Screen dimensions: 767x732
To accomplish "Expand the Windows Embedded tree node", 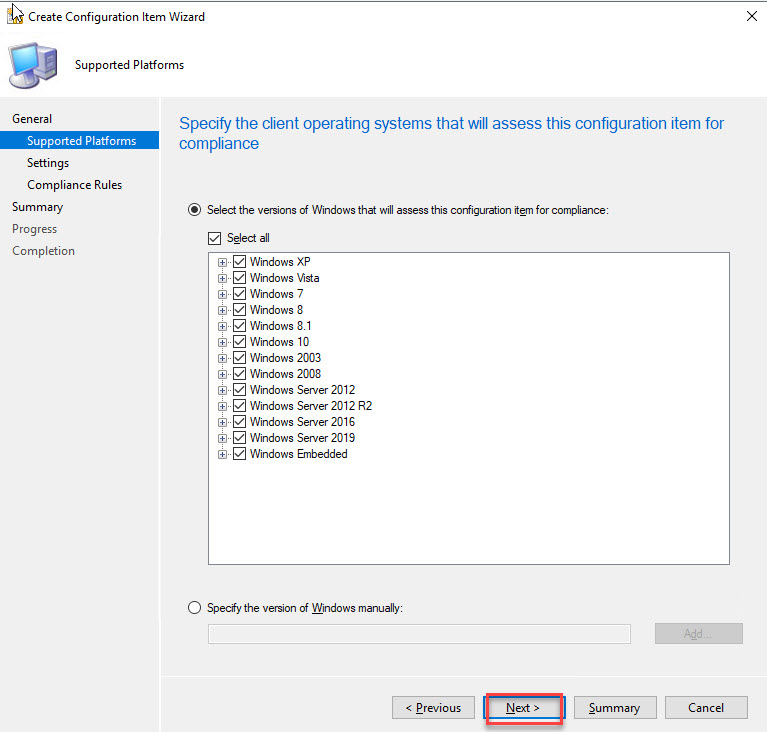I will pyautogui.click(x=222, y=454).
